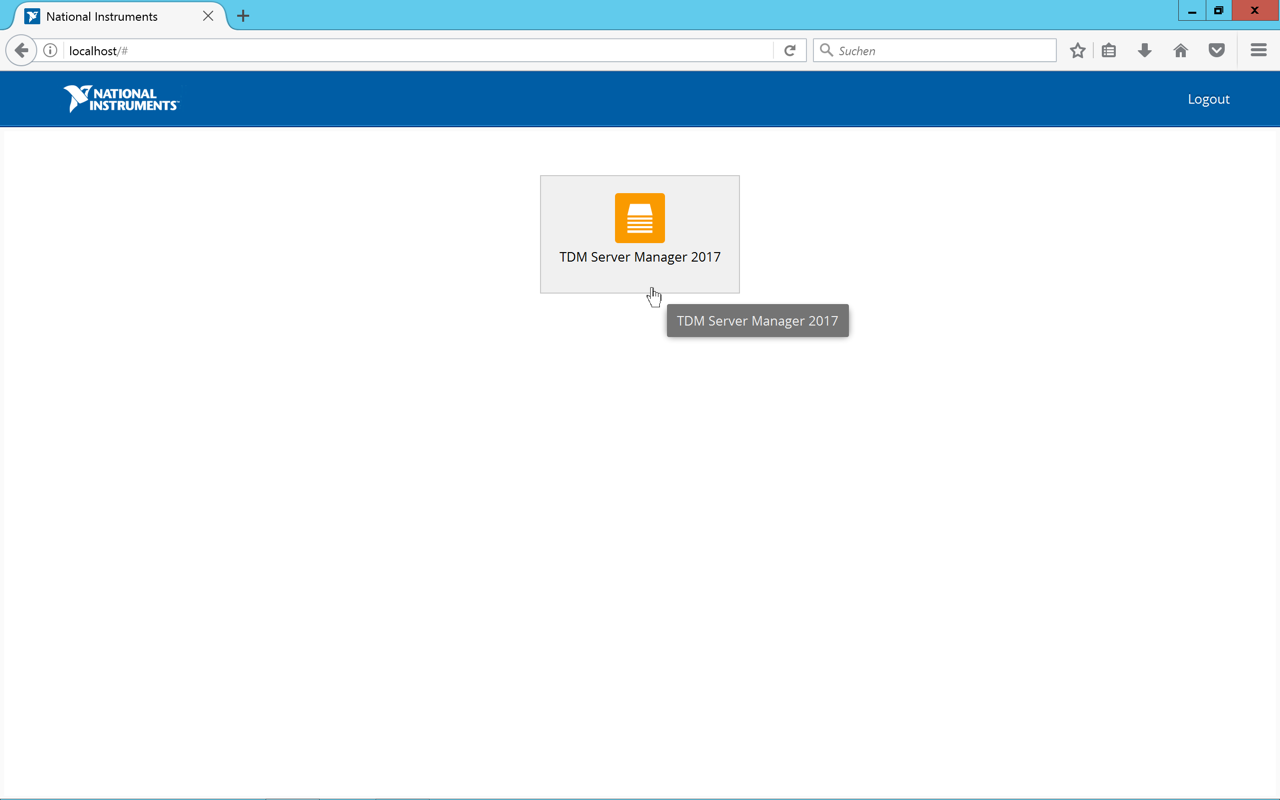Open the browser hamburger menu

1258,50
